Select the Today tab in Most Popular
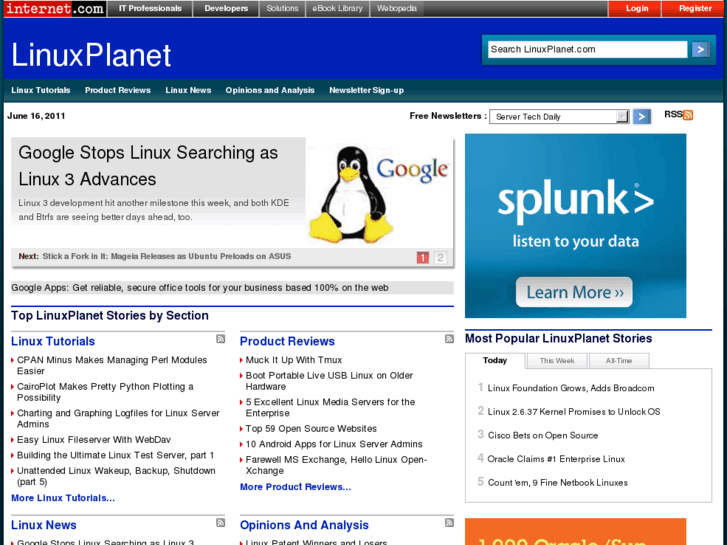This screenshot has width=727, height=545. 495,360
